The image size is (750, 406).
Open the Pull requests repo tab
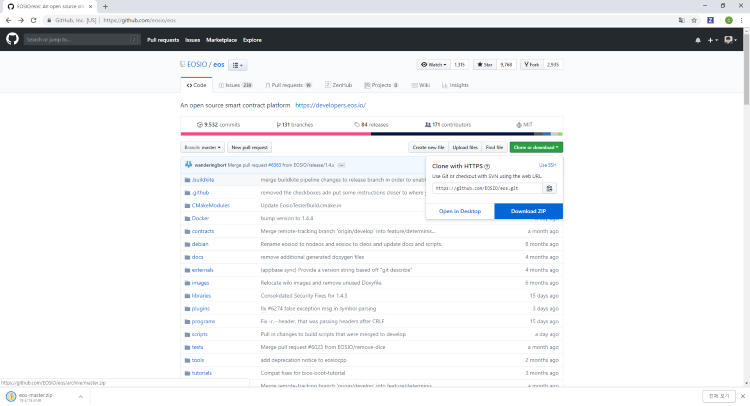288,85
